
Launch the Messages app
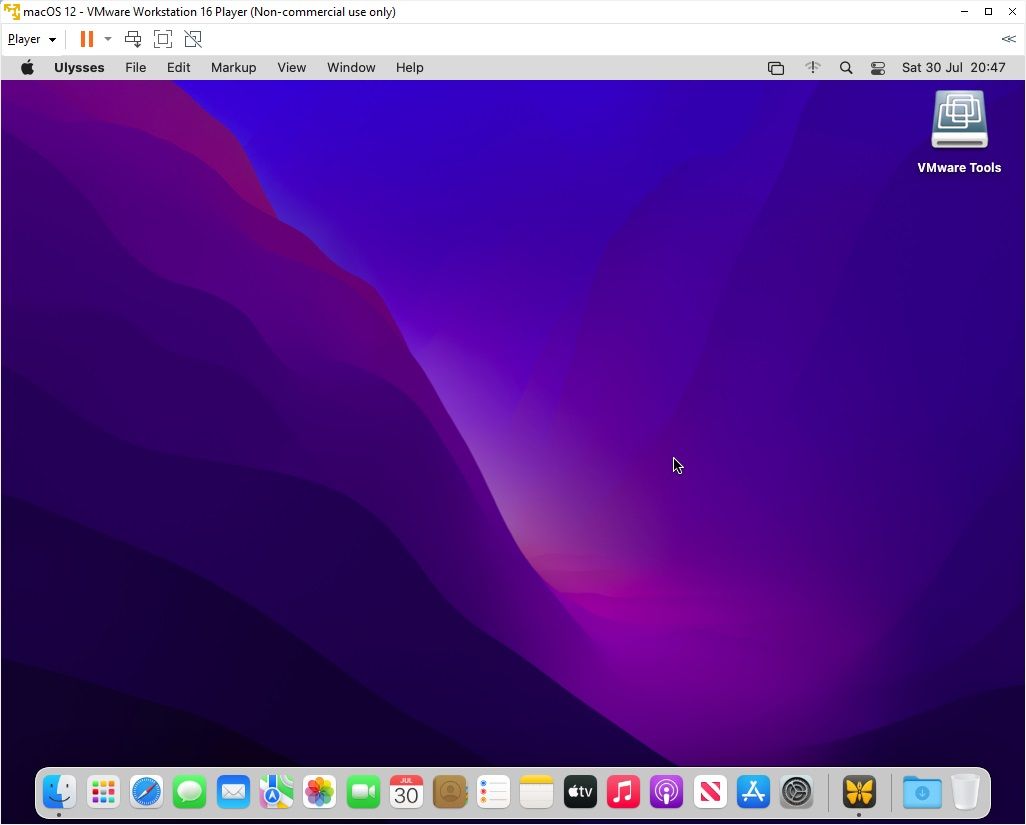(189, 791)
